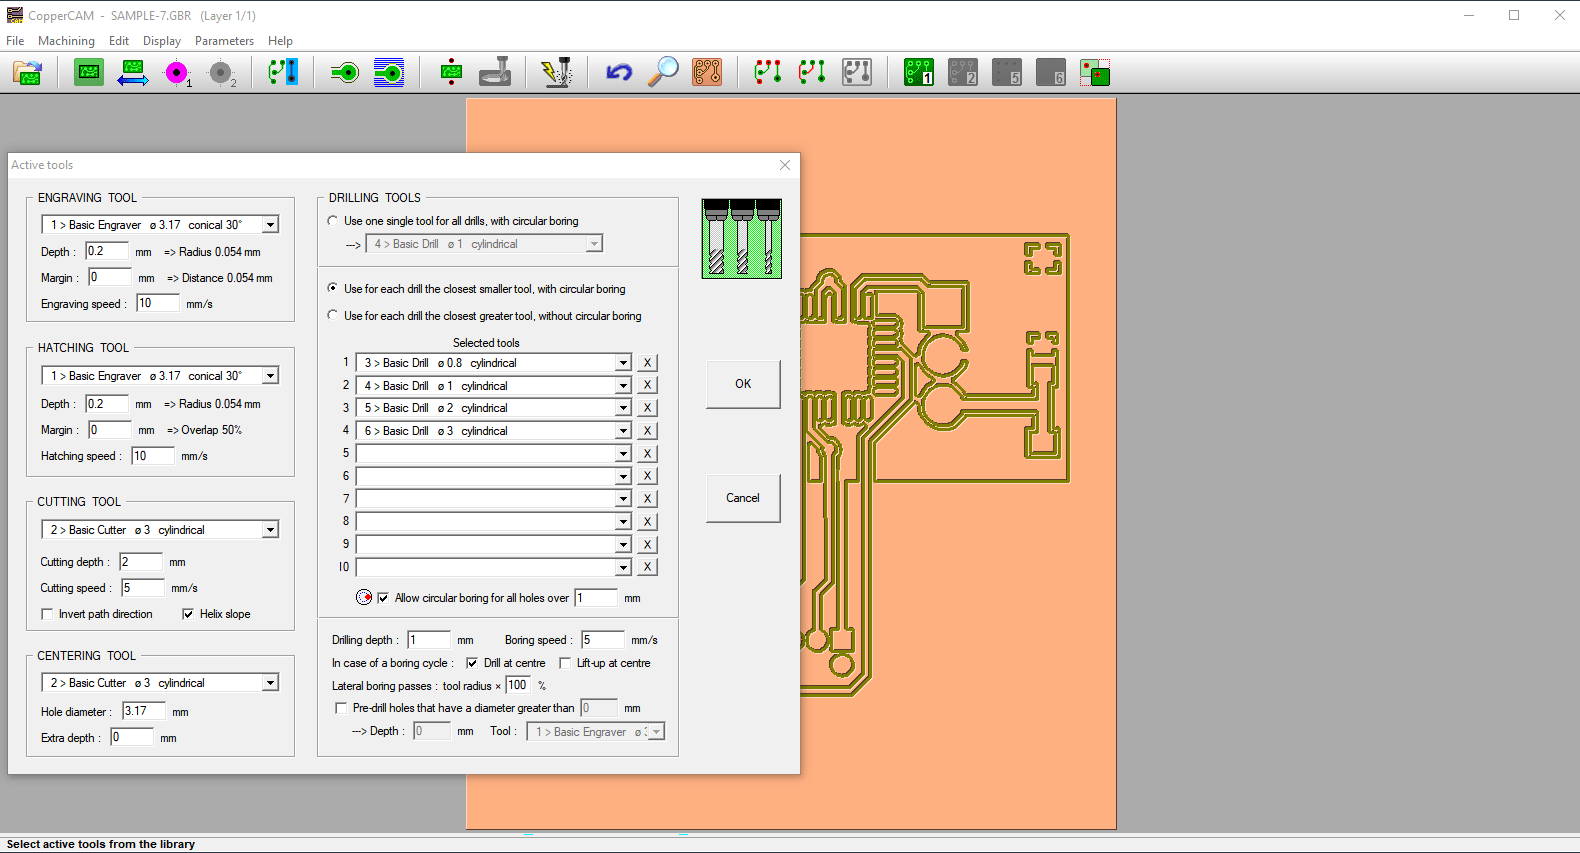Enable the Invert path direction checkbox
The height and width of the screenshot is (853, 1580).
click(47, 614)
